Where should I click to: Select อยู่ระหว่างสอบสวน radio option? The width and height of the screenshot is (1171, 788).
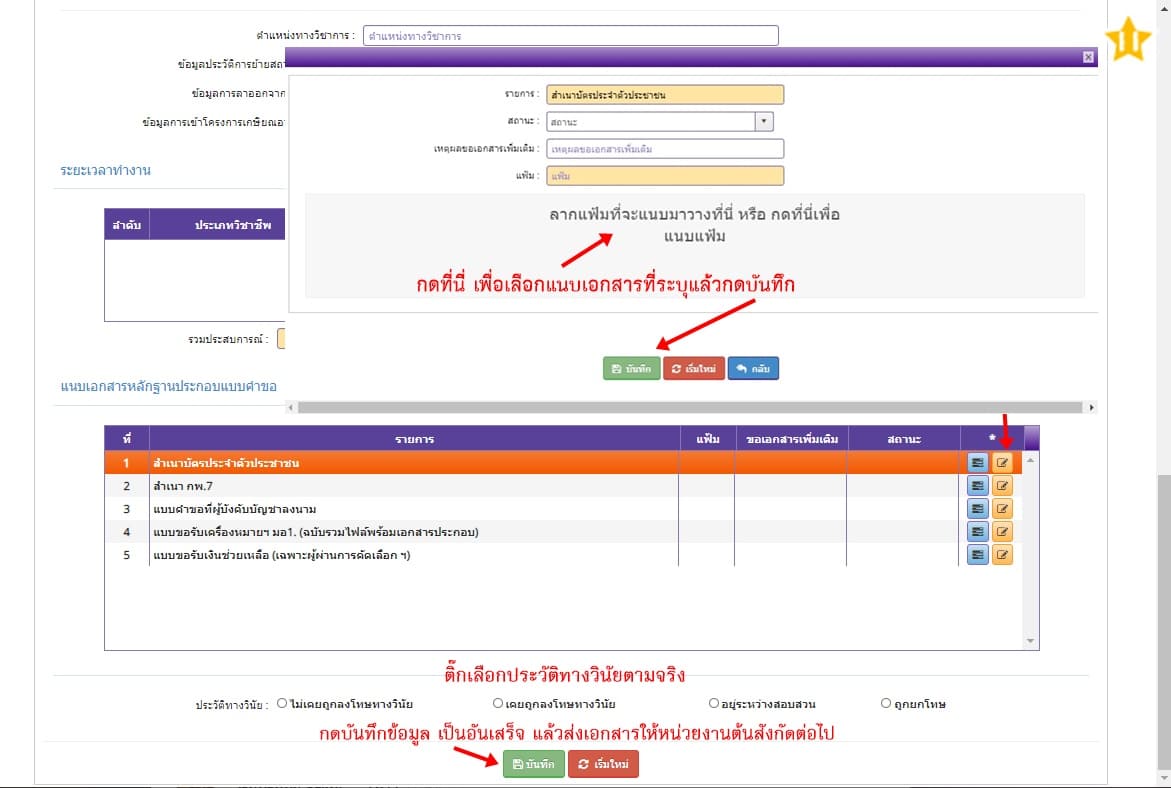714,704
